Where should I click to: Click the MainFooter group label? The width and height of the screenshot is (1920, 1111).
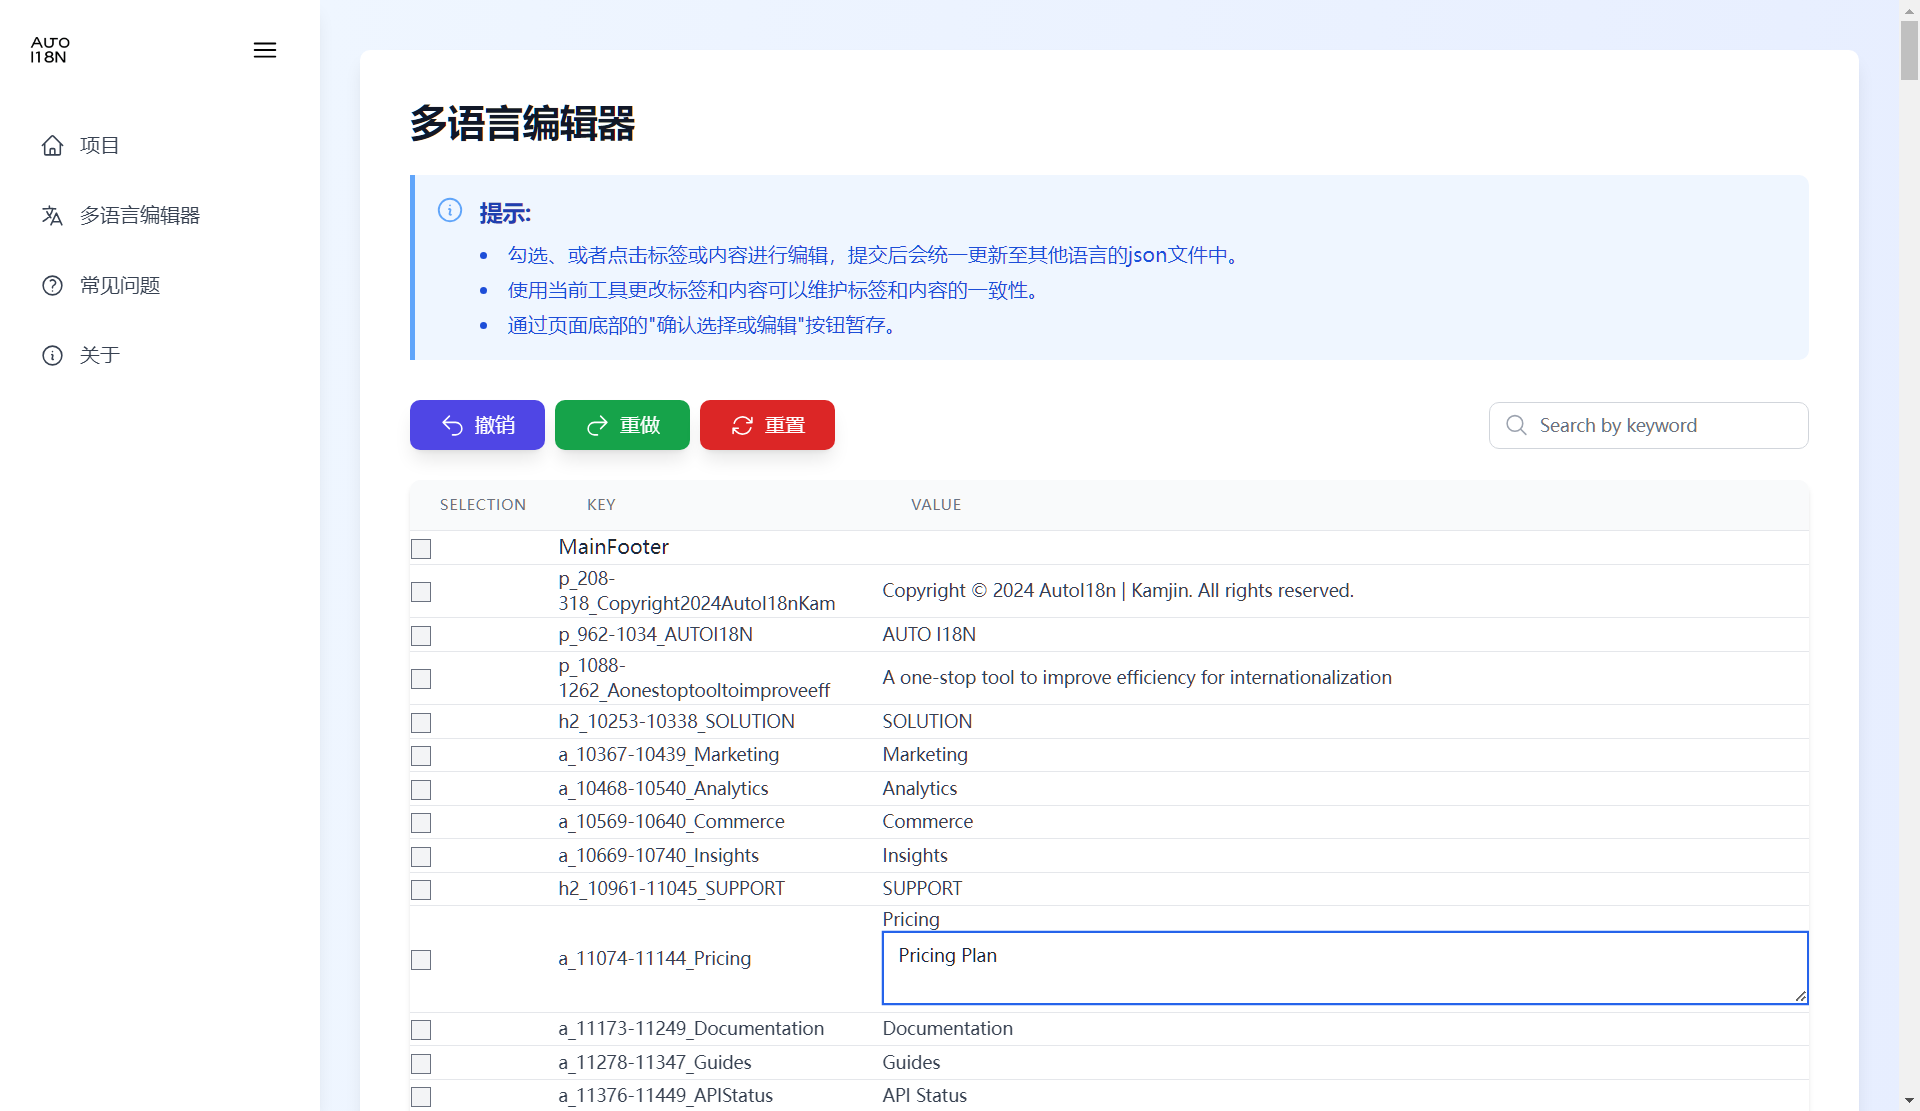click(x=613, y=547)
